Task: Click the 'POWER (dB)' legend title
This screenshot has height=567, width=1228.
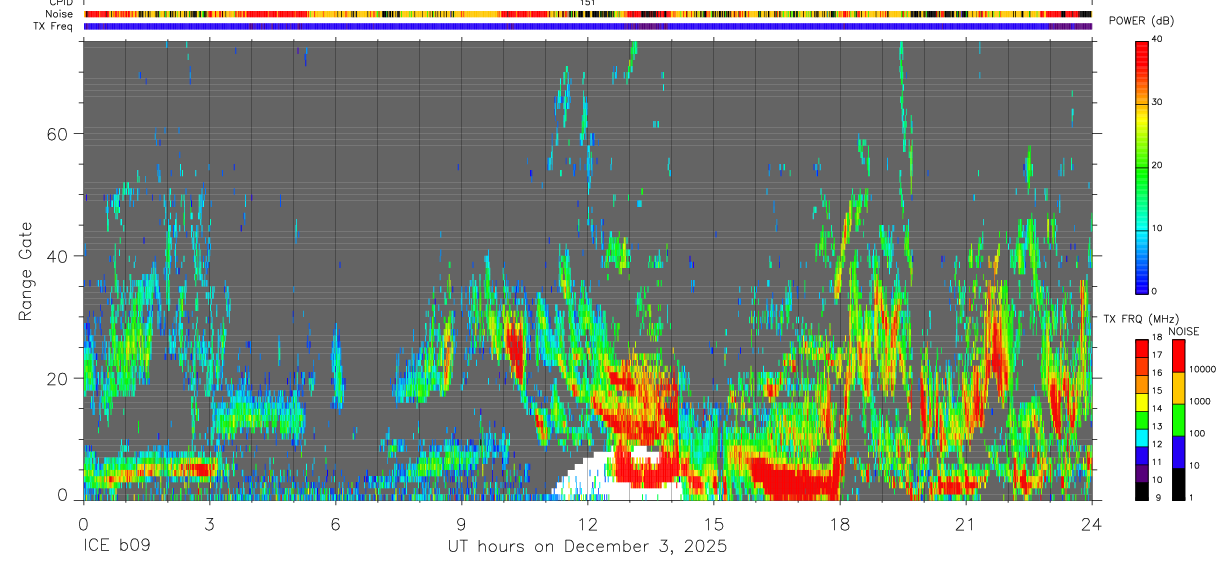Action: click(1143, 21)
